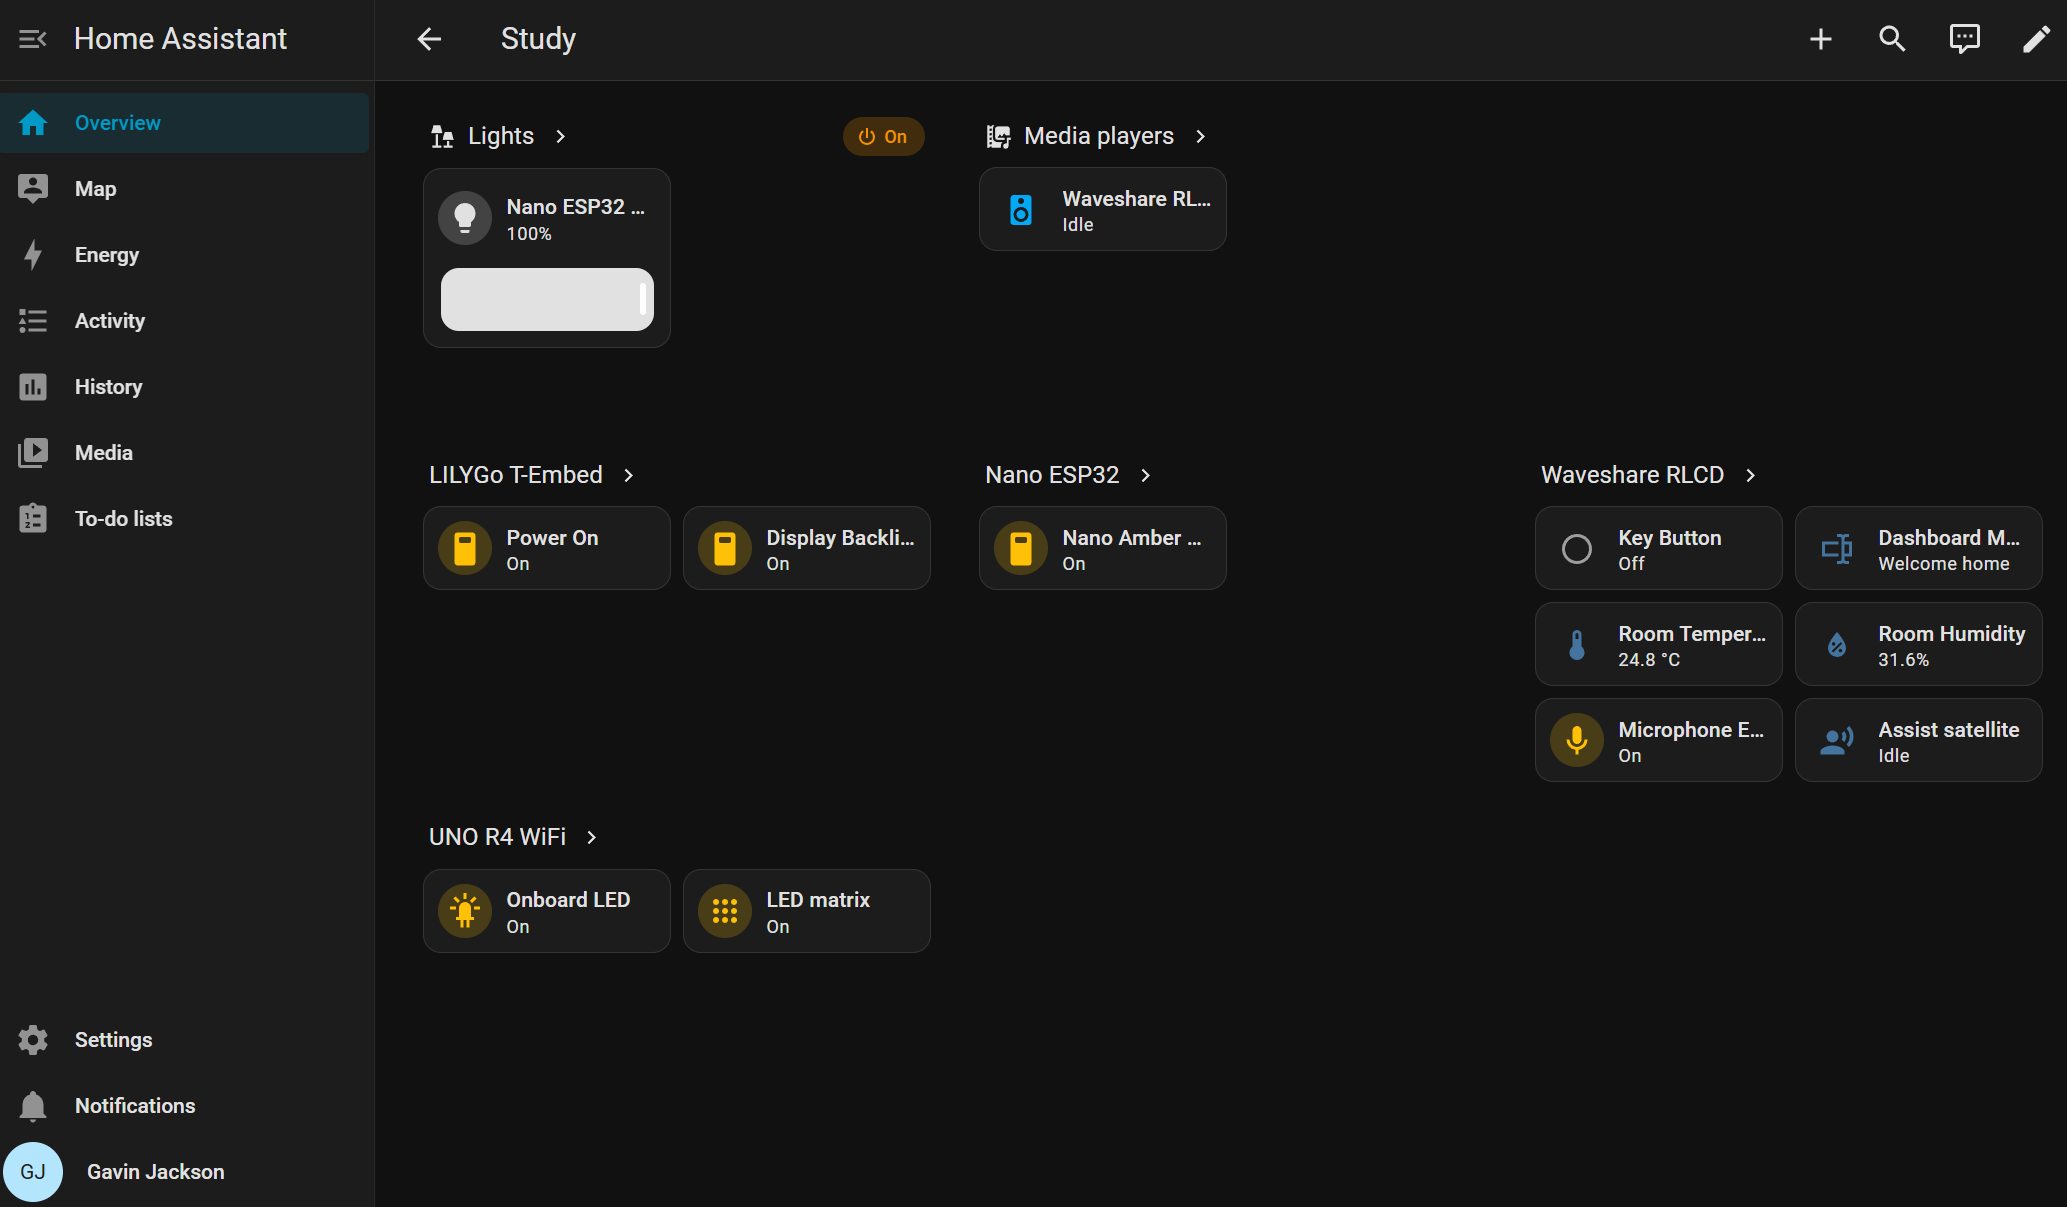The width and height of the screenshot is (2067, 1207).
Task: Open LILYGo T-Embed section heading
Action: (516, 475)
